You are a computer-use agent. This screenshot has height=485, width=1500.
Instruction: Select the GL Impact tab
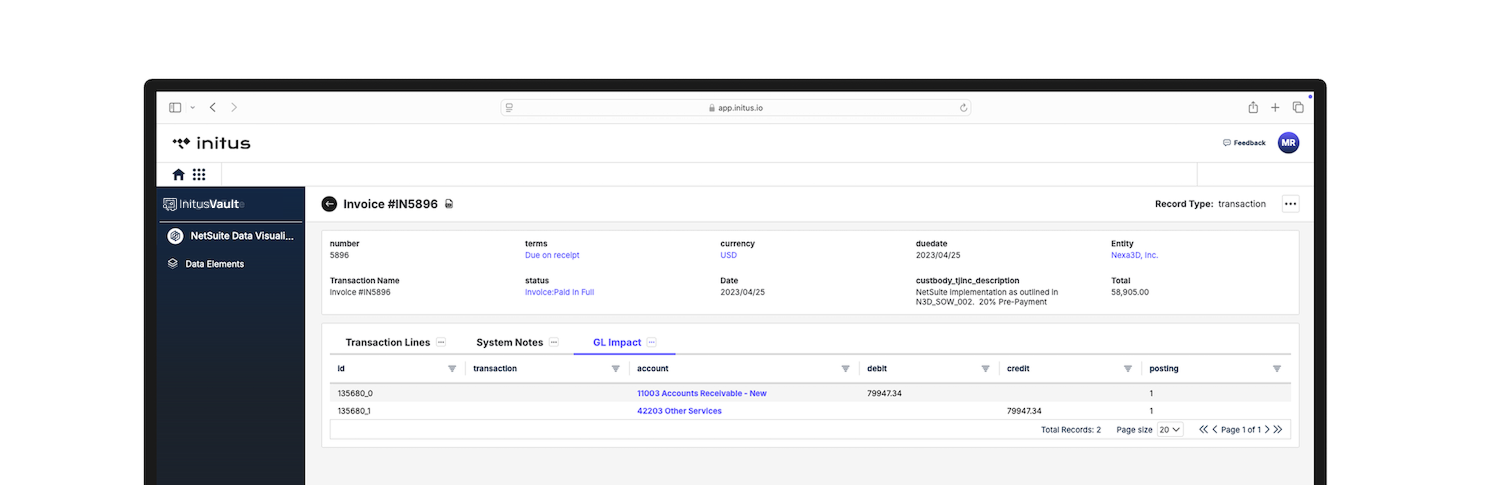(617, 342)
